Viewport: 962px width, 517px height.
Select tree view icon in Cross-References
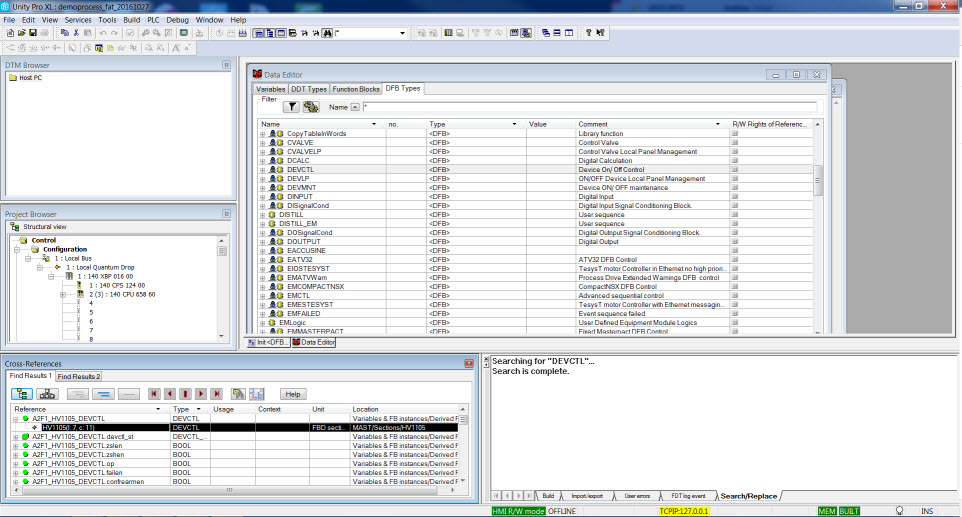[22, 394]
